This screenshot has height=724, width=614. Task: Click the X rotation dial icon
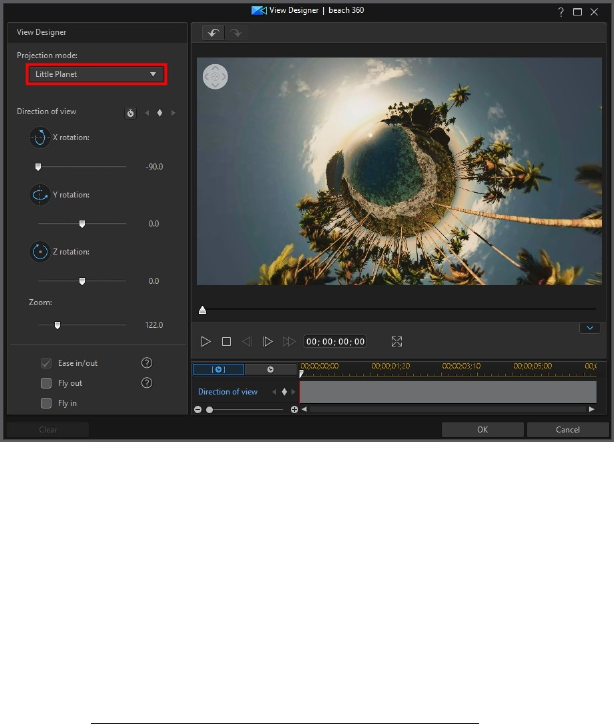point(40,138)
